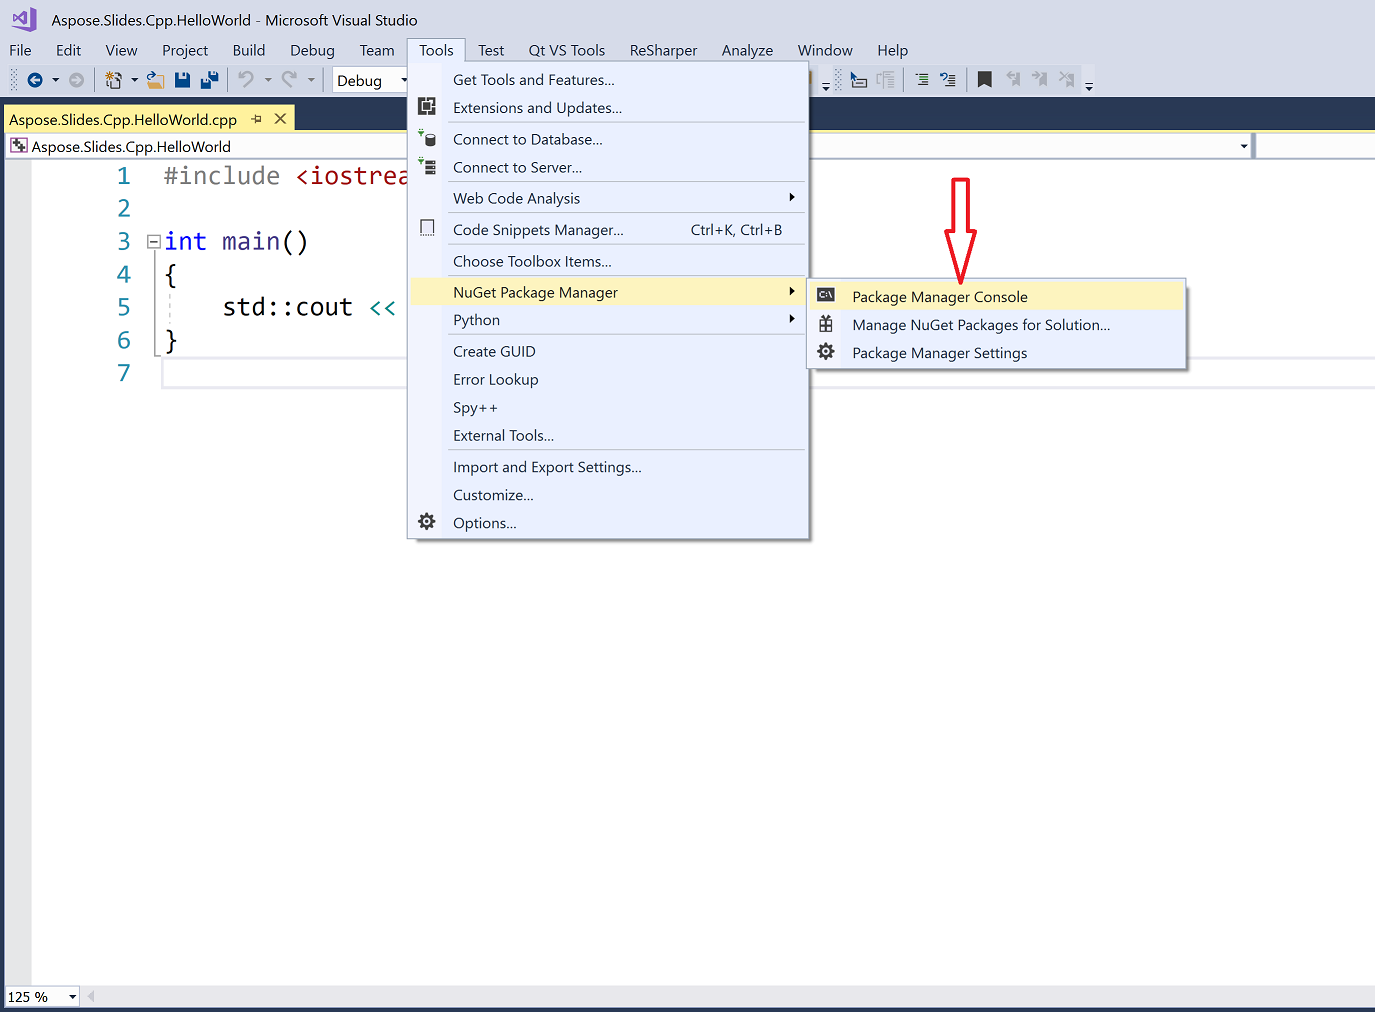
Task: Click the New Project toolbar icon
Action: point(113,80)
